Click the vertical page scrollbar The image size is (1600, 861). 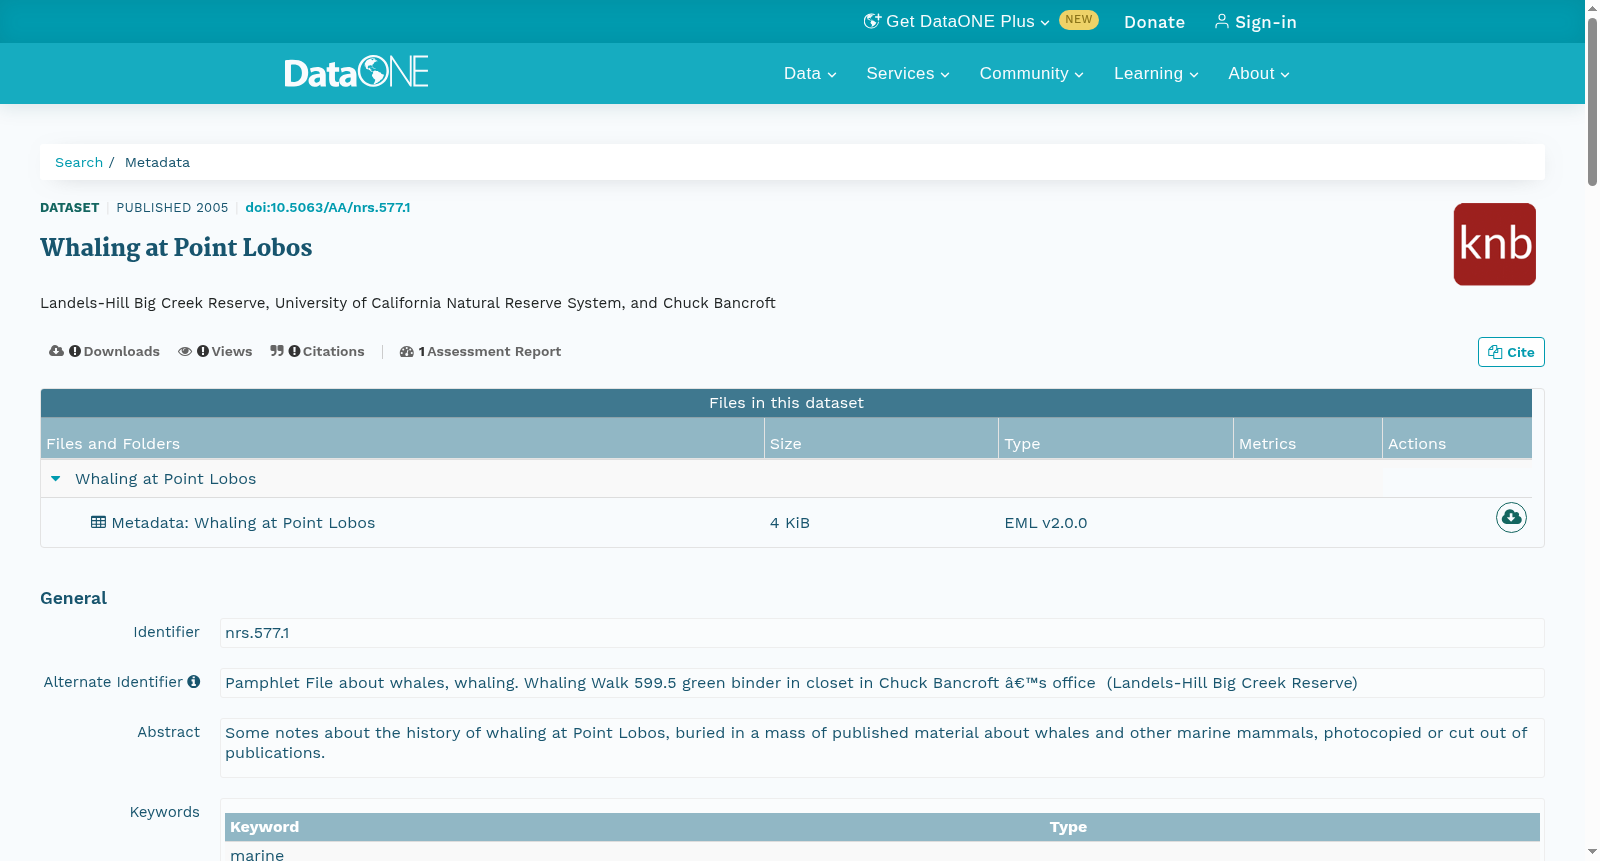coord(1592,100)
